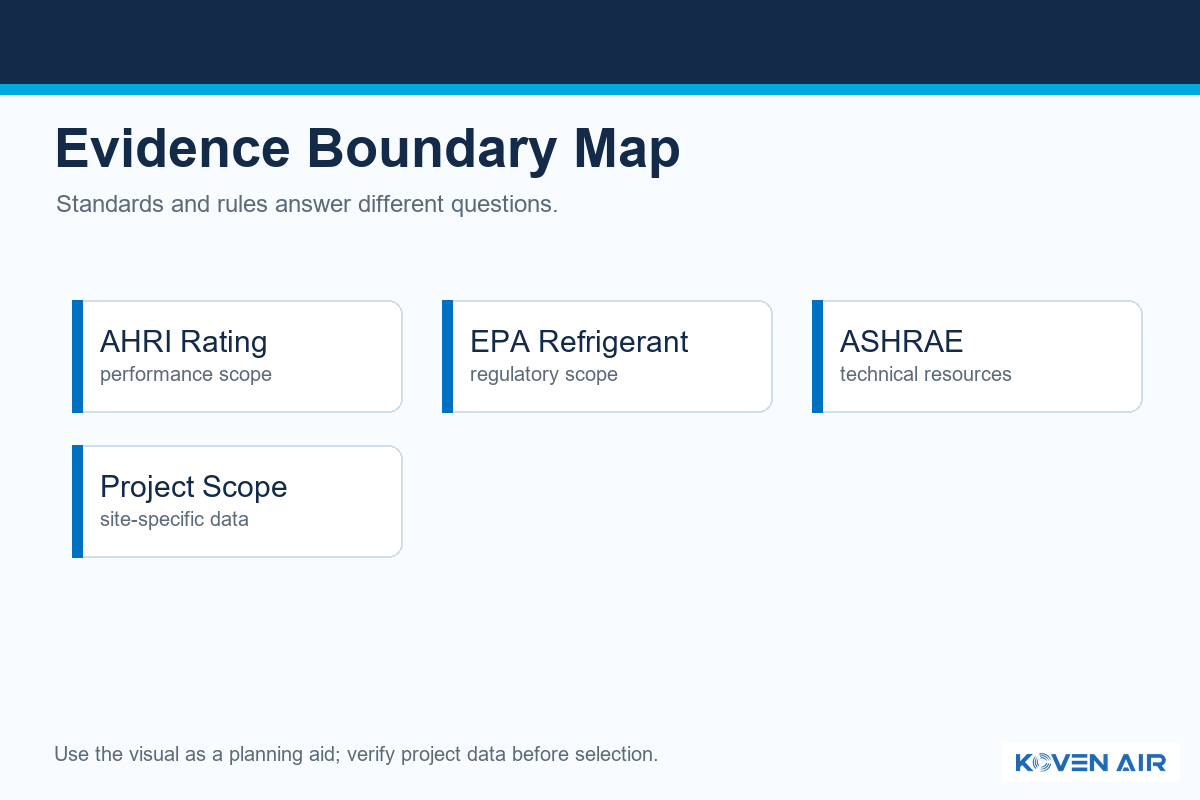Select the Project Scope card
1200x800 pixels.
click(237, 501)
